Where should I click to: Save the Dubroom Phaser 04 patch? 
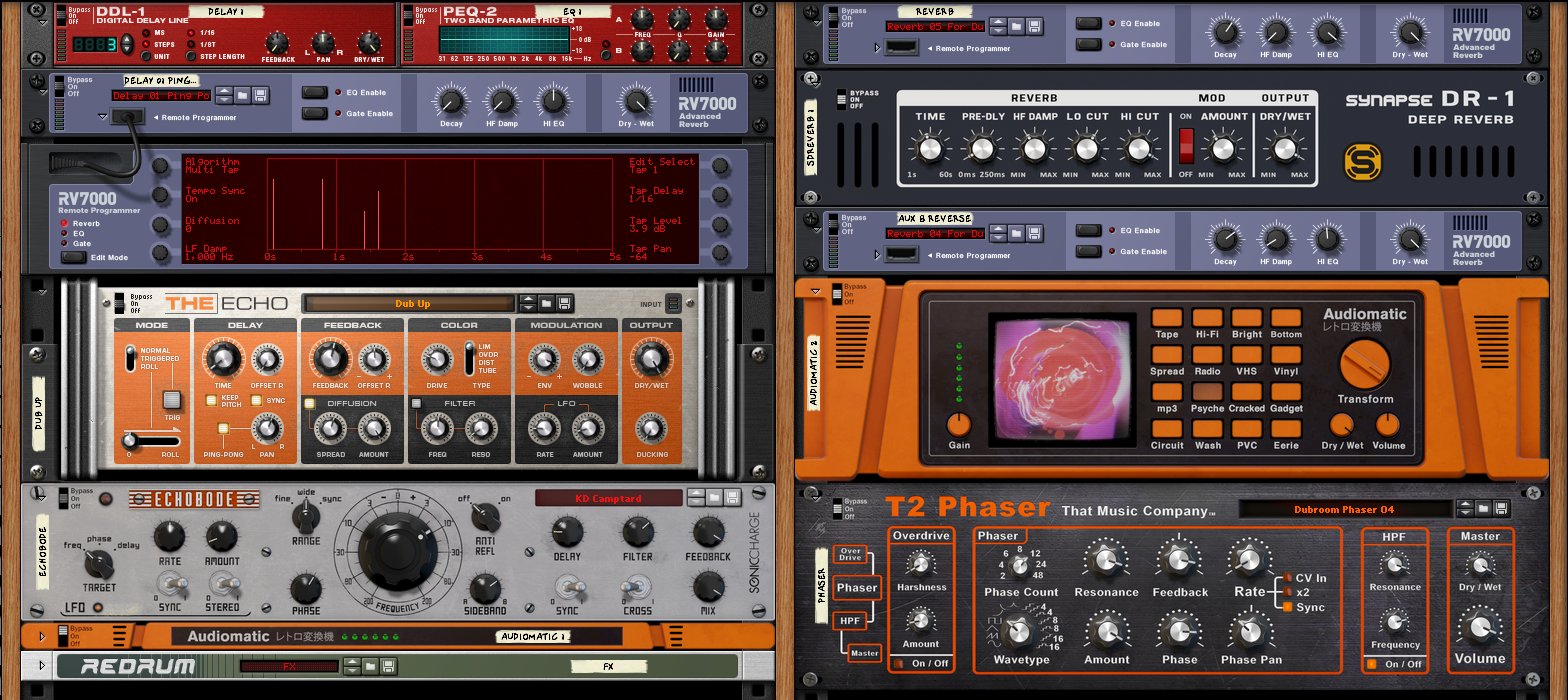[x=1500, y=509]
